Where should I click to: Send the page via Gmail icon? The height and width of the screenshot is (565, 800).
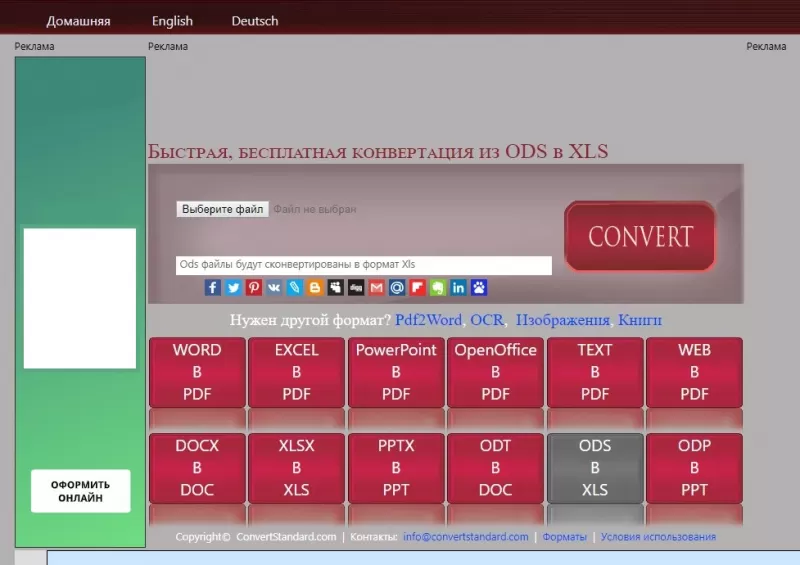click(377, 287)
